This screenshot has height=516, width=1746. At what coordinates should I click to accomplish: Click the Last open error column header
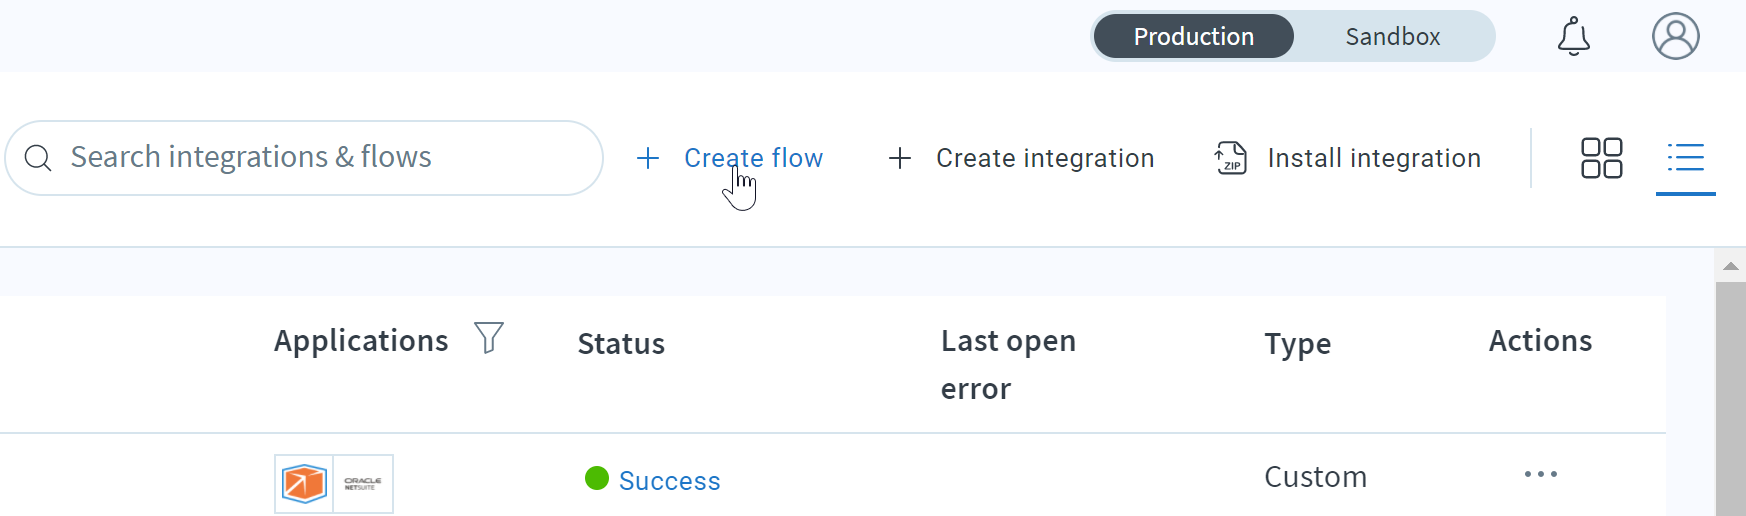pyautogui.click(x=1008, y=365)
